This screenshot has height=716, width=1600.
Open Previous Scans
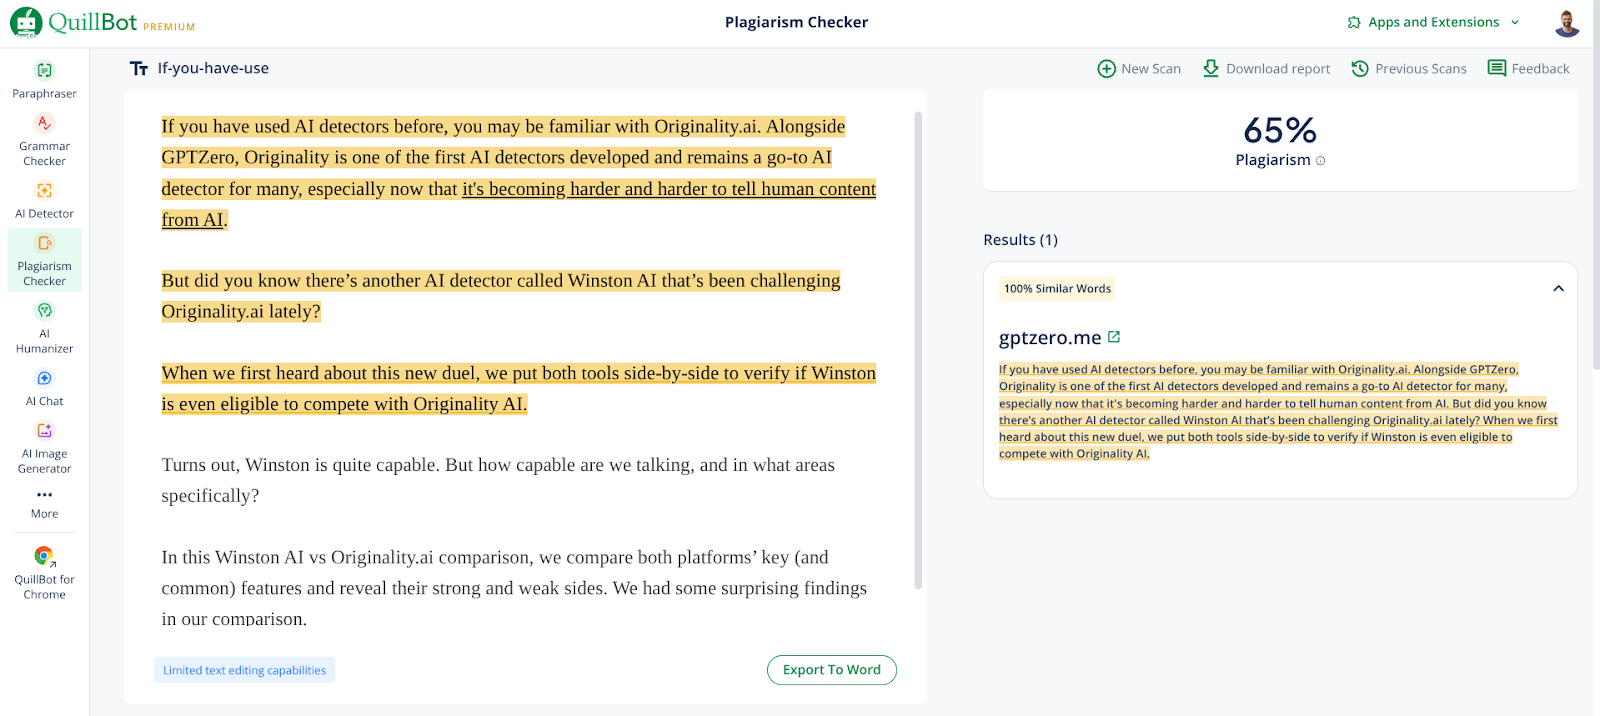[x=1408, y=68]
